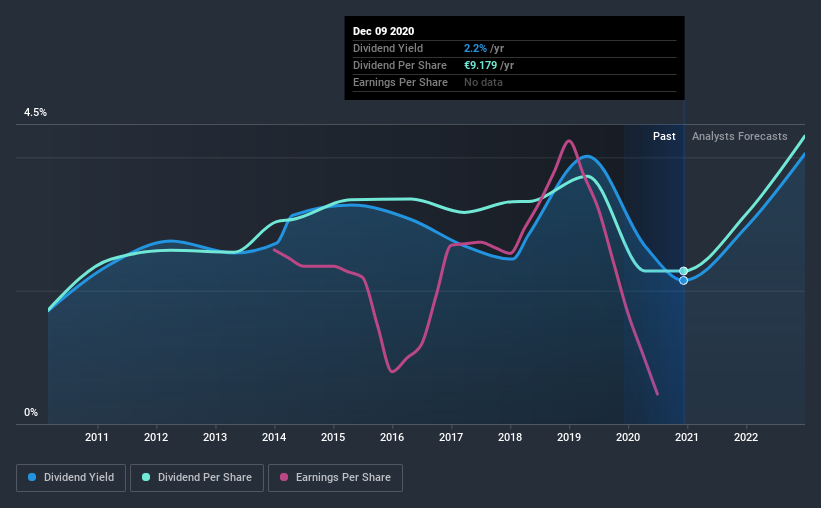
Task: Click the 2.2% dividend yield value
Action: (475, 48)
